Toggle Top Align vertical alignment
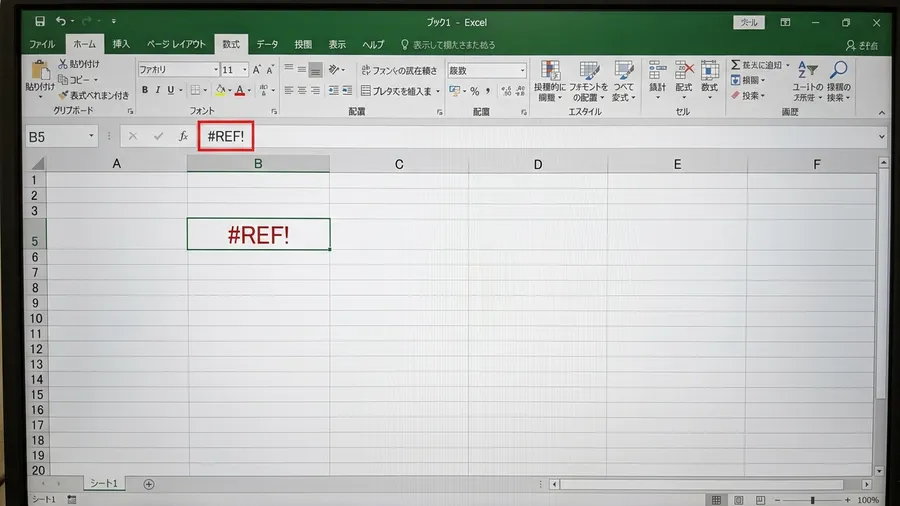 [x=289, y=69]
